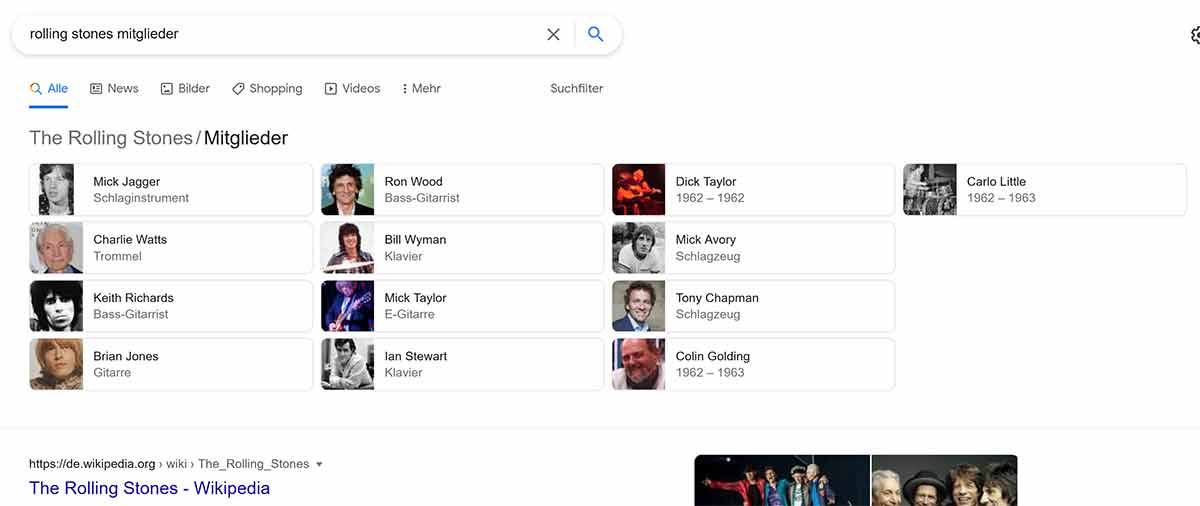Viewport: 1200px width, 506px height.
Task: Clear the search box with the X icon
Action: (x=553, y=34)
